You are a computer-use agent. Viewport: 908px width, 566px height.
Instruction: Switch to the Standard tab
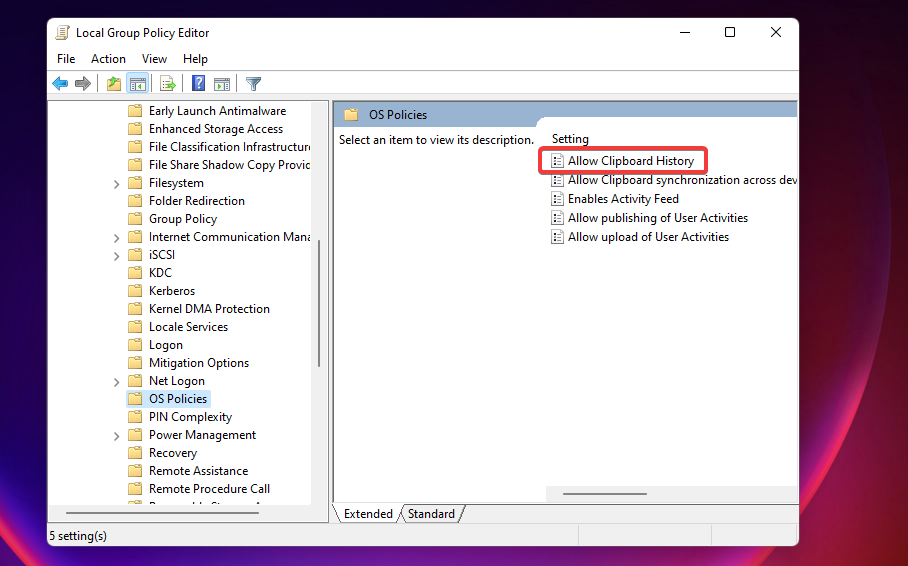click(431, 514)
